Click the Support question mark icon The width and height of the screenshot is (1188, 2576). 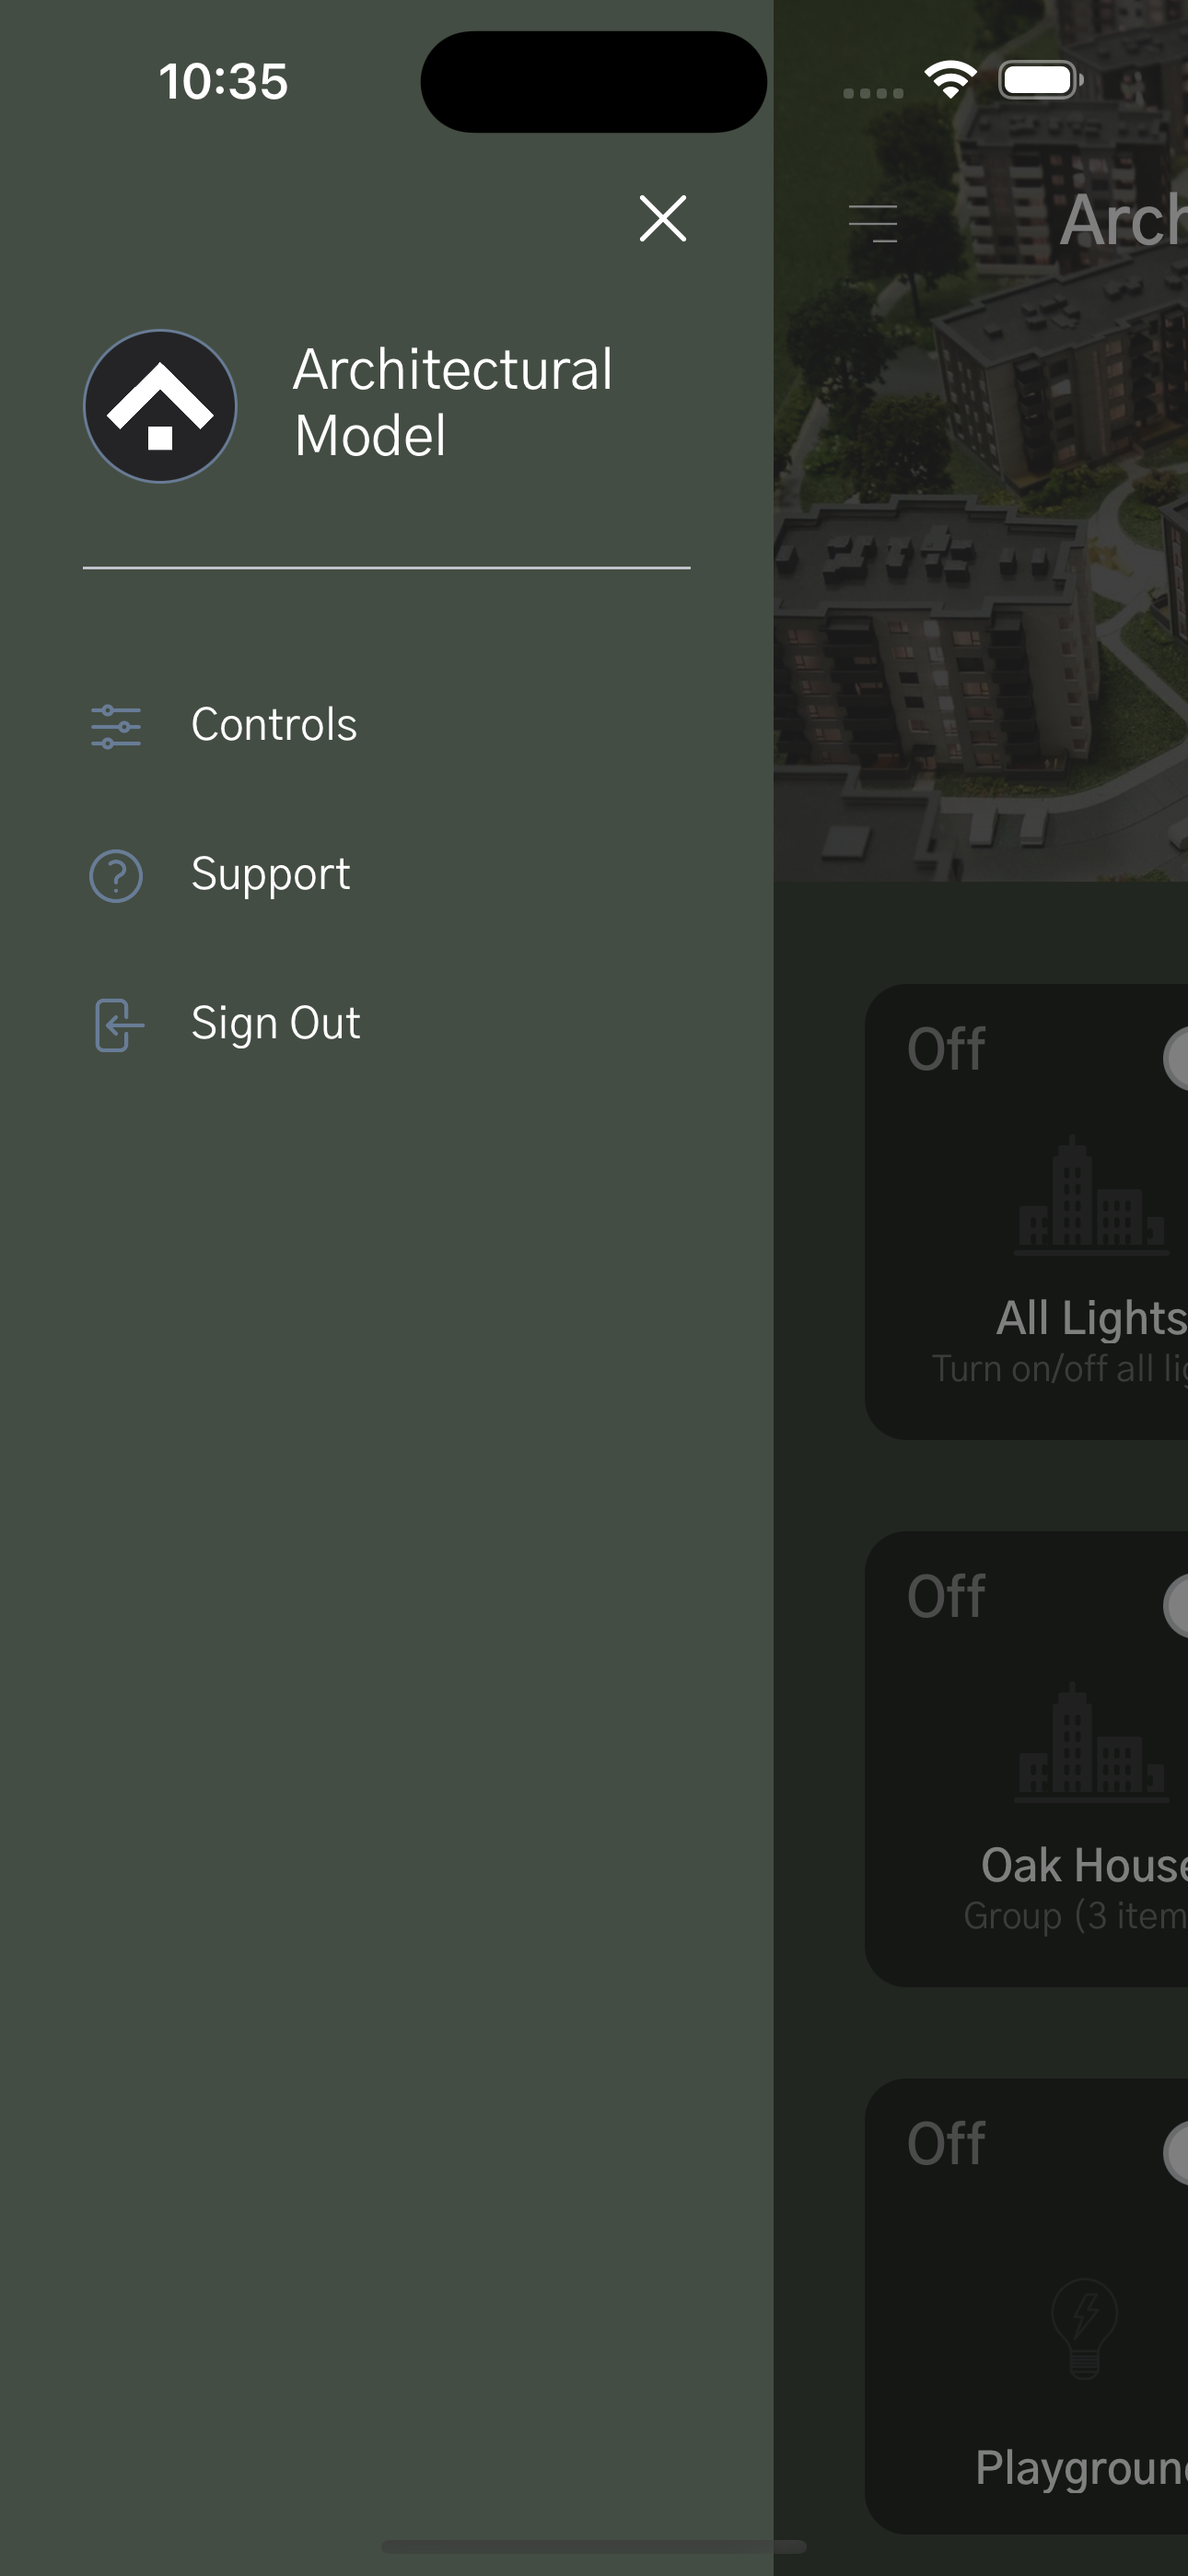pos(116,876)
